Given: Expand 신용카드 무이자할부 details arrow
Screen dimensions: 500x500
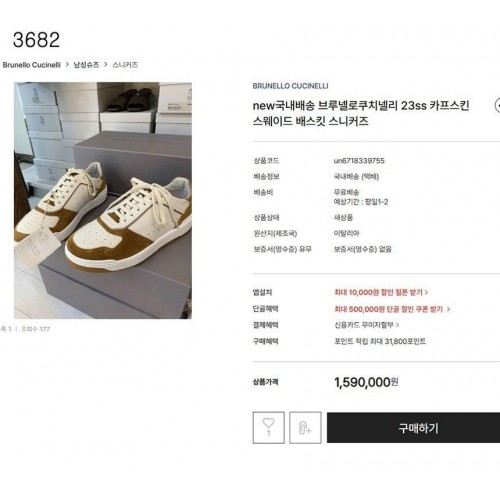Looking at the screenshot, I should (x=397, y=325).
